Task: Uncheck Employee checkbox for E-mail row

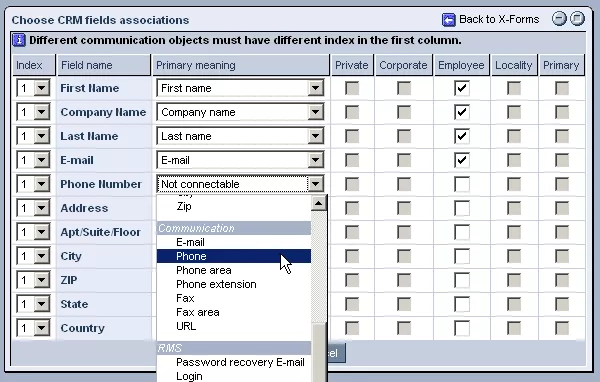Action: [462, 160]
